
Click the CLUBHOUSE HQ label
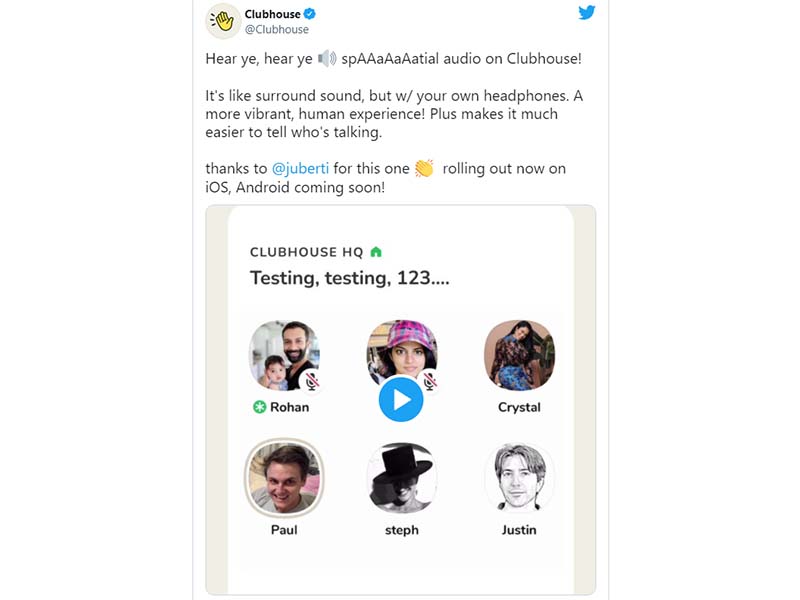click(306, 252)
